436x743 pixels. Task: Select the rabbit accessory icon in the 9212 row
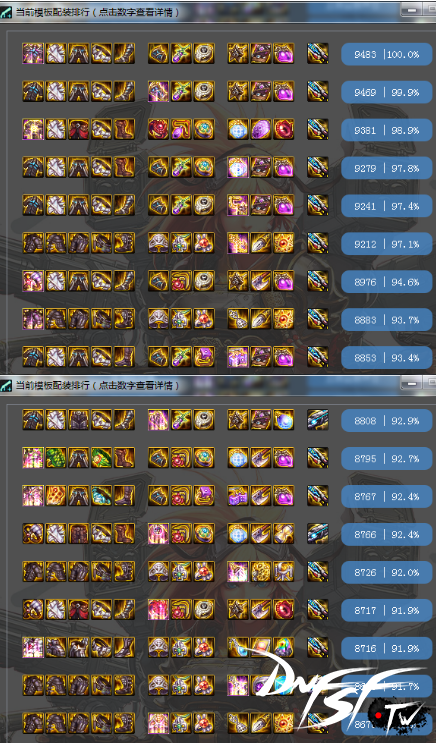(204, 243)
